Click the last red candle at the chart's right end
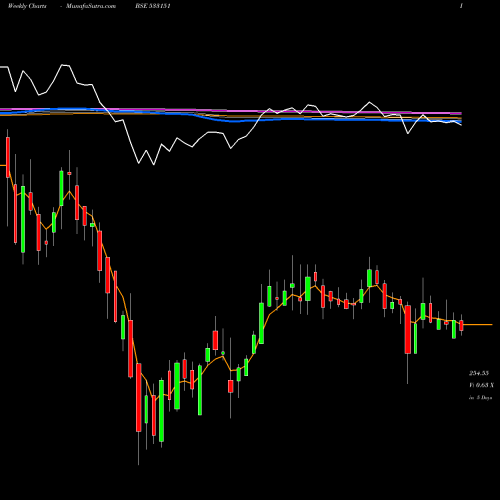 (462, 325)
